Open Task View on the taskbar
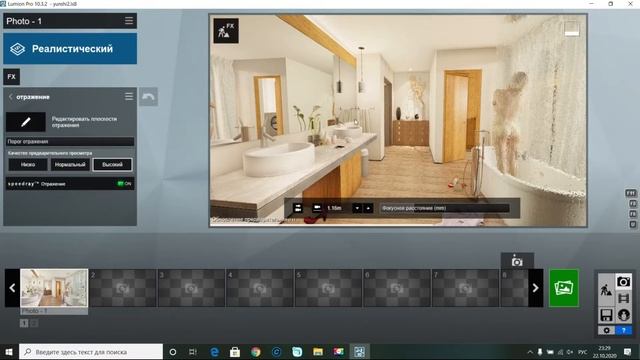 click(x=193, y=352)
